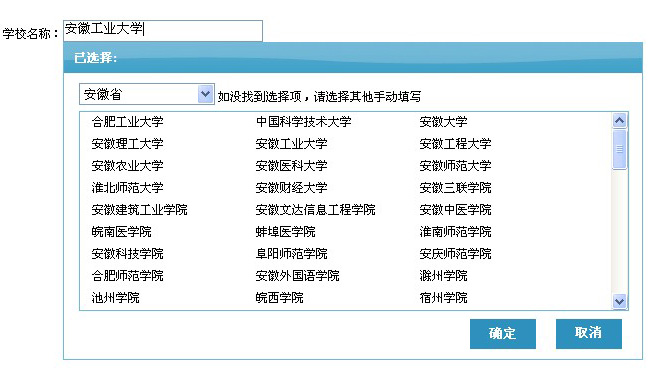Select 蚌埠医学院 from the list

(286, 232)
